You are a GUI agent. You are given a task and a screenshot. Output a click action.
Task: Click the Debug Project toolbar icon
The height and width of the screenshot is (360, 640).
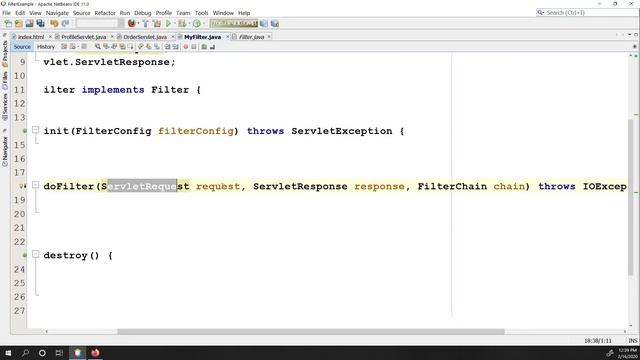click(182, 24)
